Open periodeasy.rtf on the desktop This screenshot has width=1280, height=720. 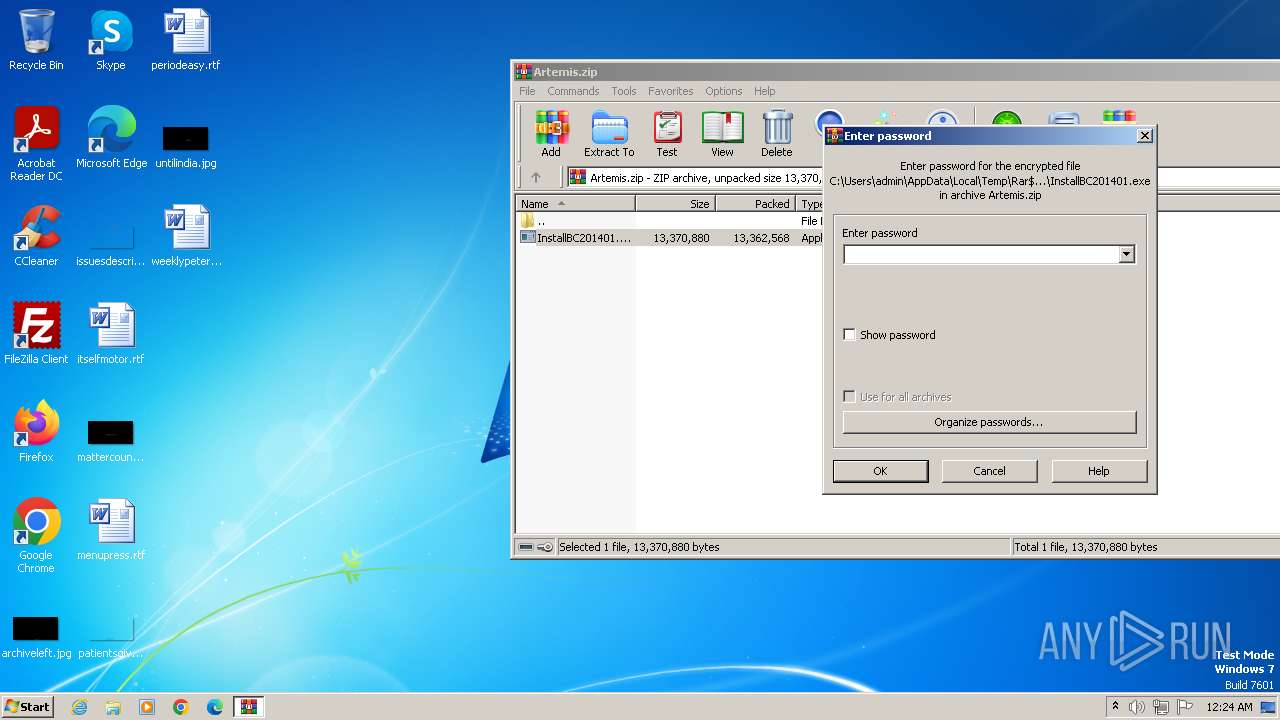(186, 40)
